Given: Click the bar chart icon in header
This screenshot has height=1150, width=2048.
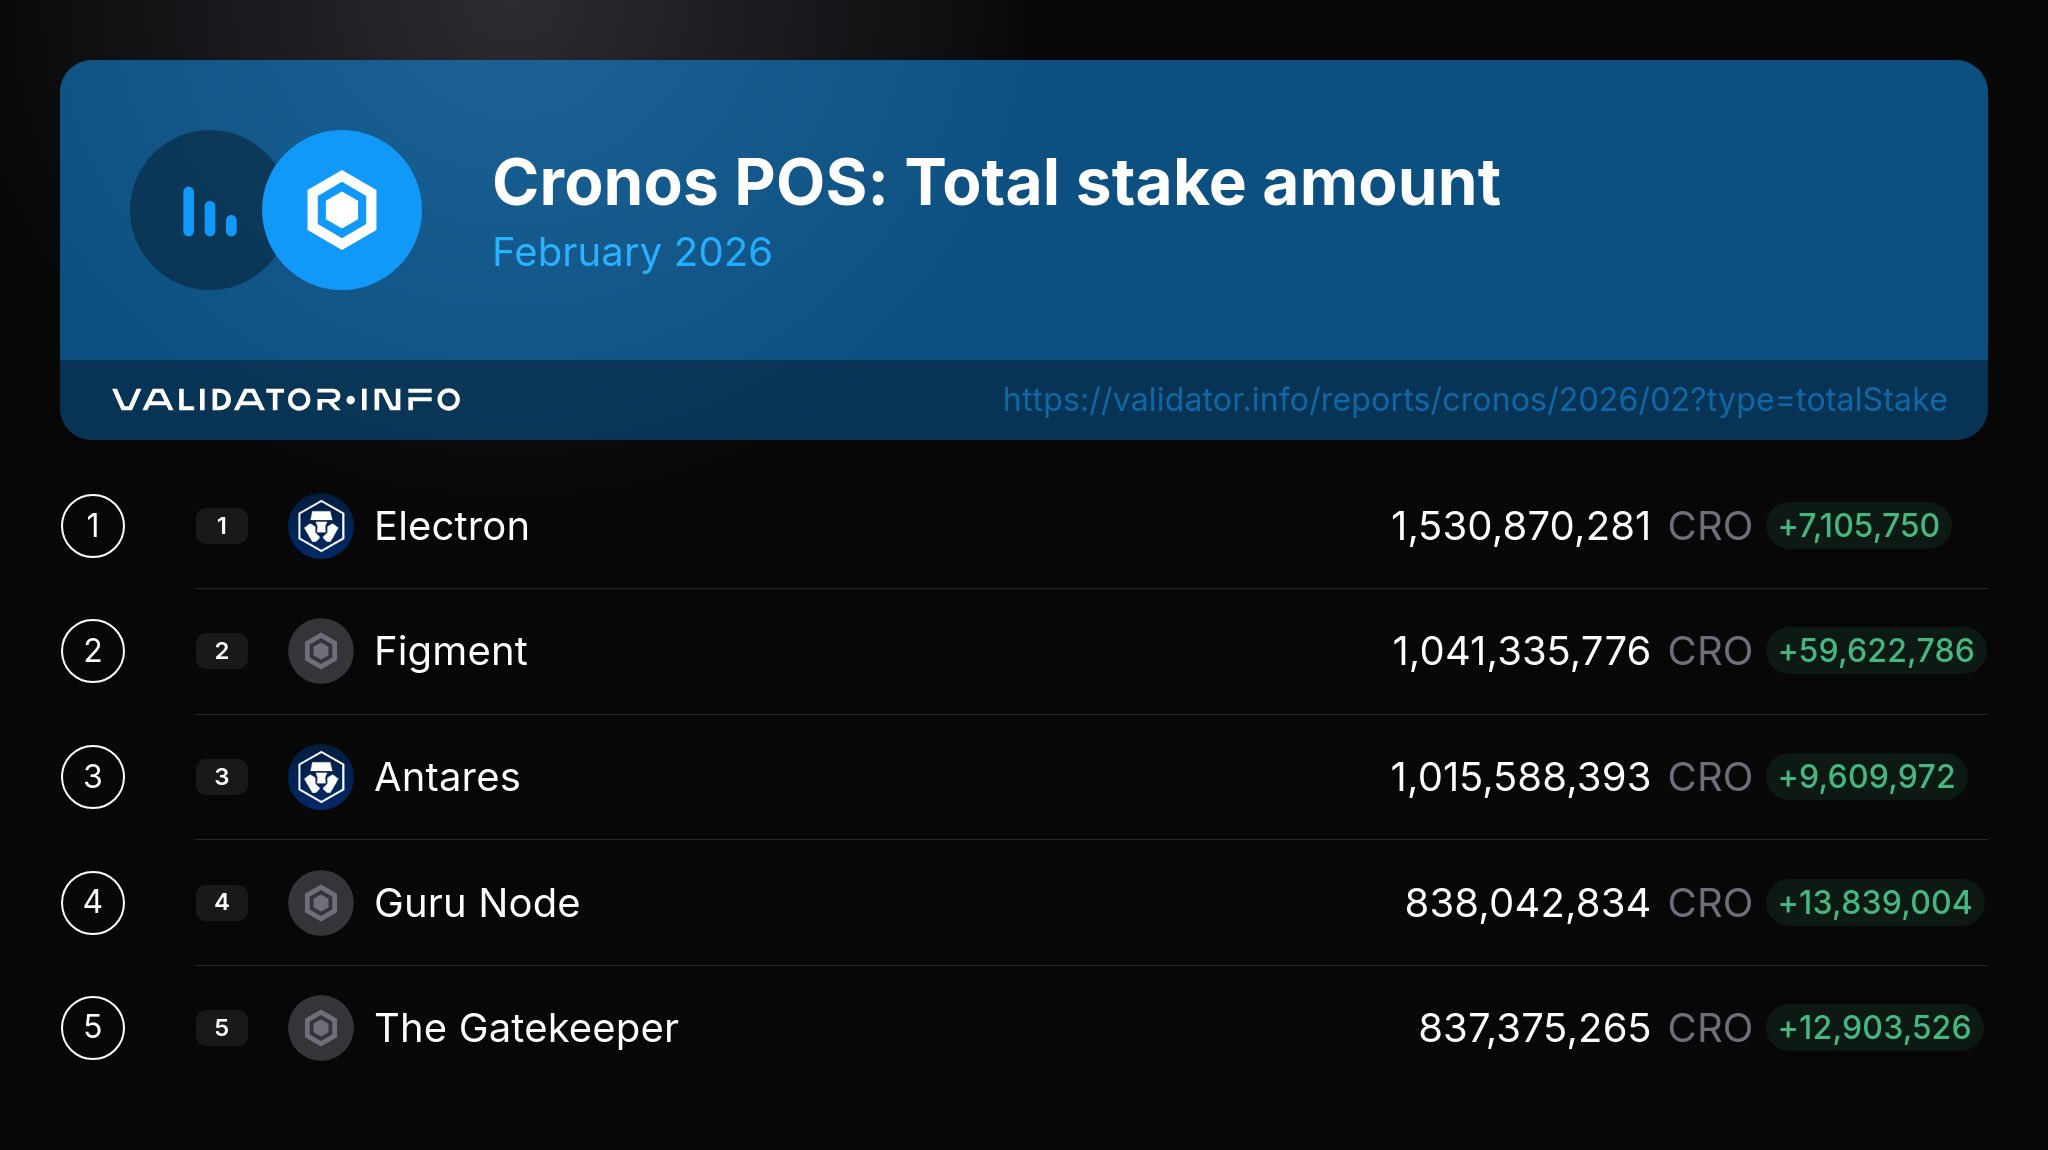Looking at the screenshot, I should [x=209, y=211].
